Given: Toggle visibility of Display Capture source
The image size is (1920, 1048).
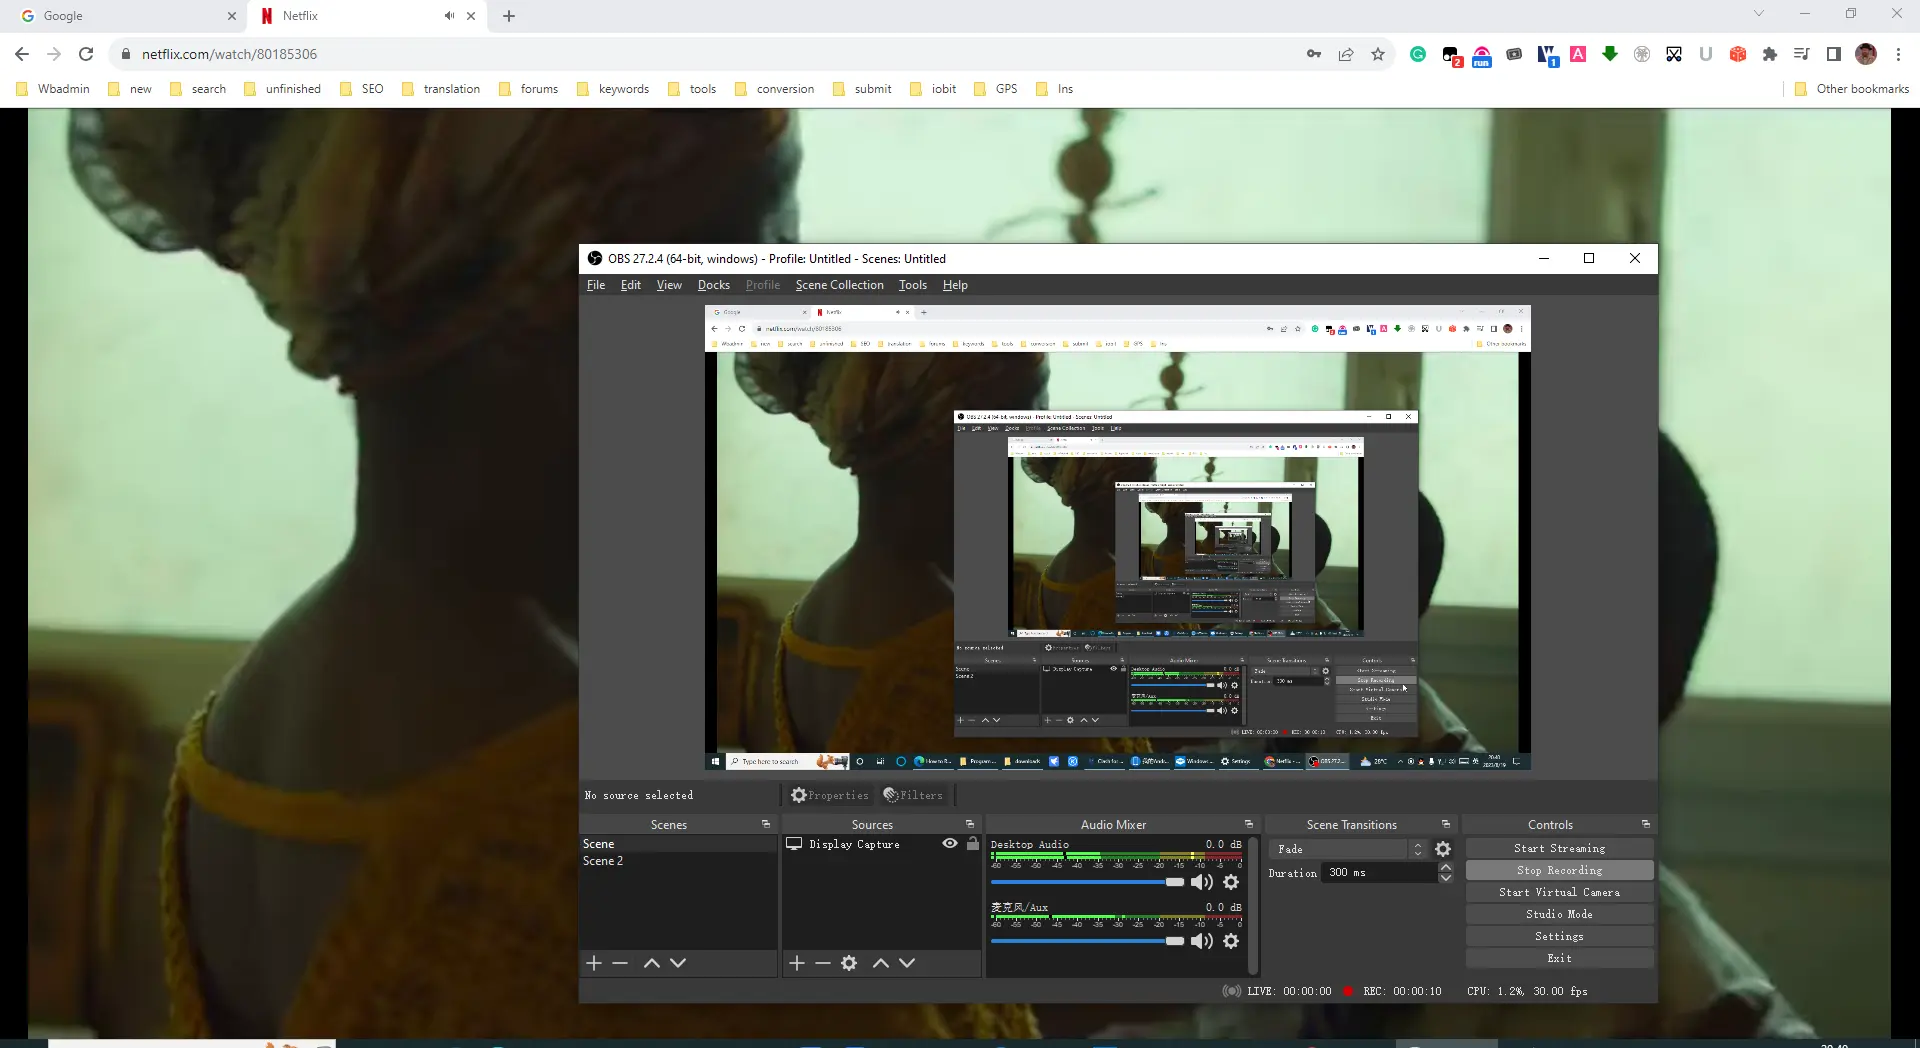Looking at the screenshot, I should (950, 844).
